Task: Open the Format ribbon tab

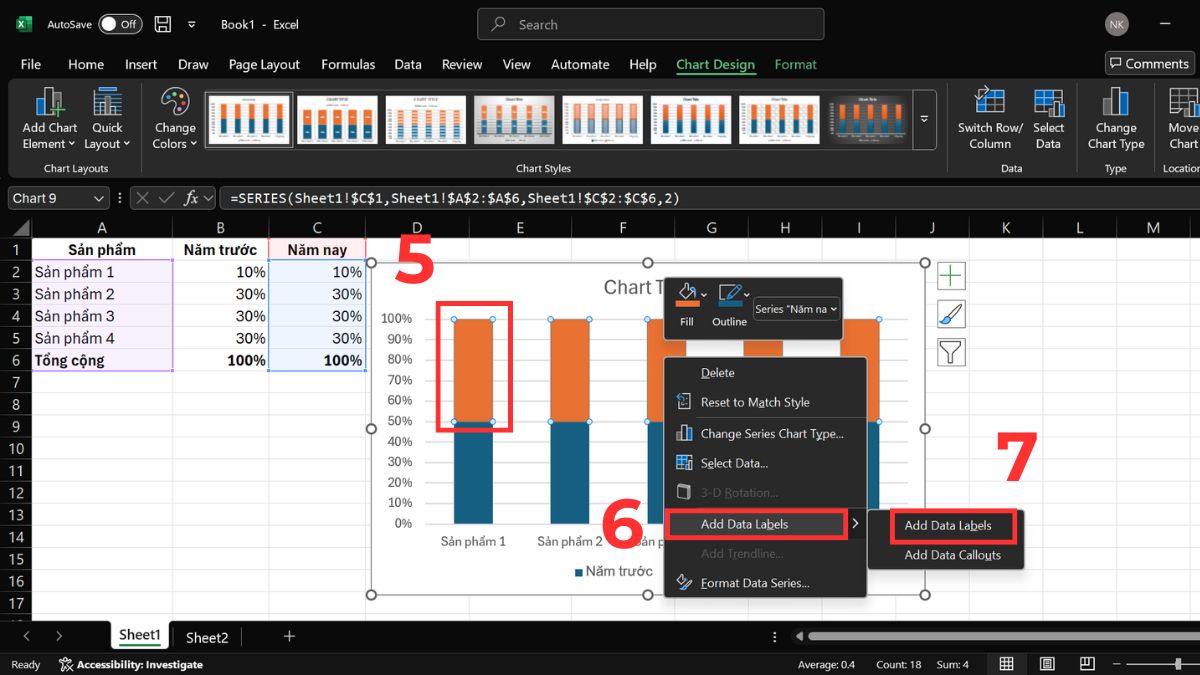Action: pyautogui.click(x=795, y=64)
